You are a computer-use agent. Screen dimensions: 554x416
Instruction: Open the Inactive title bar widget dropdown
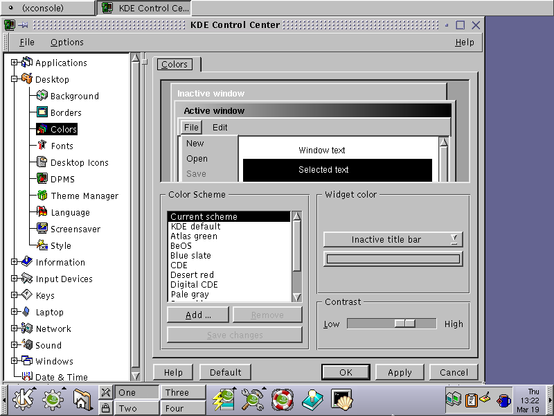393,239
